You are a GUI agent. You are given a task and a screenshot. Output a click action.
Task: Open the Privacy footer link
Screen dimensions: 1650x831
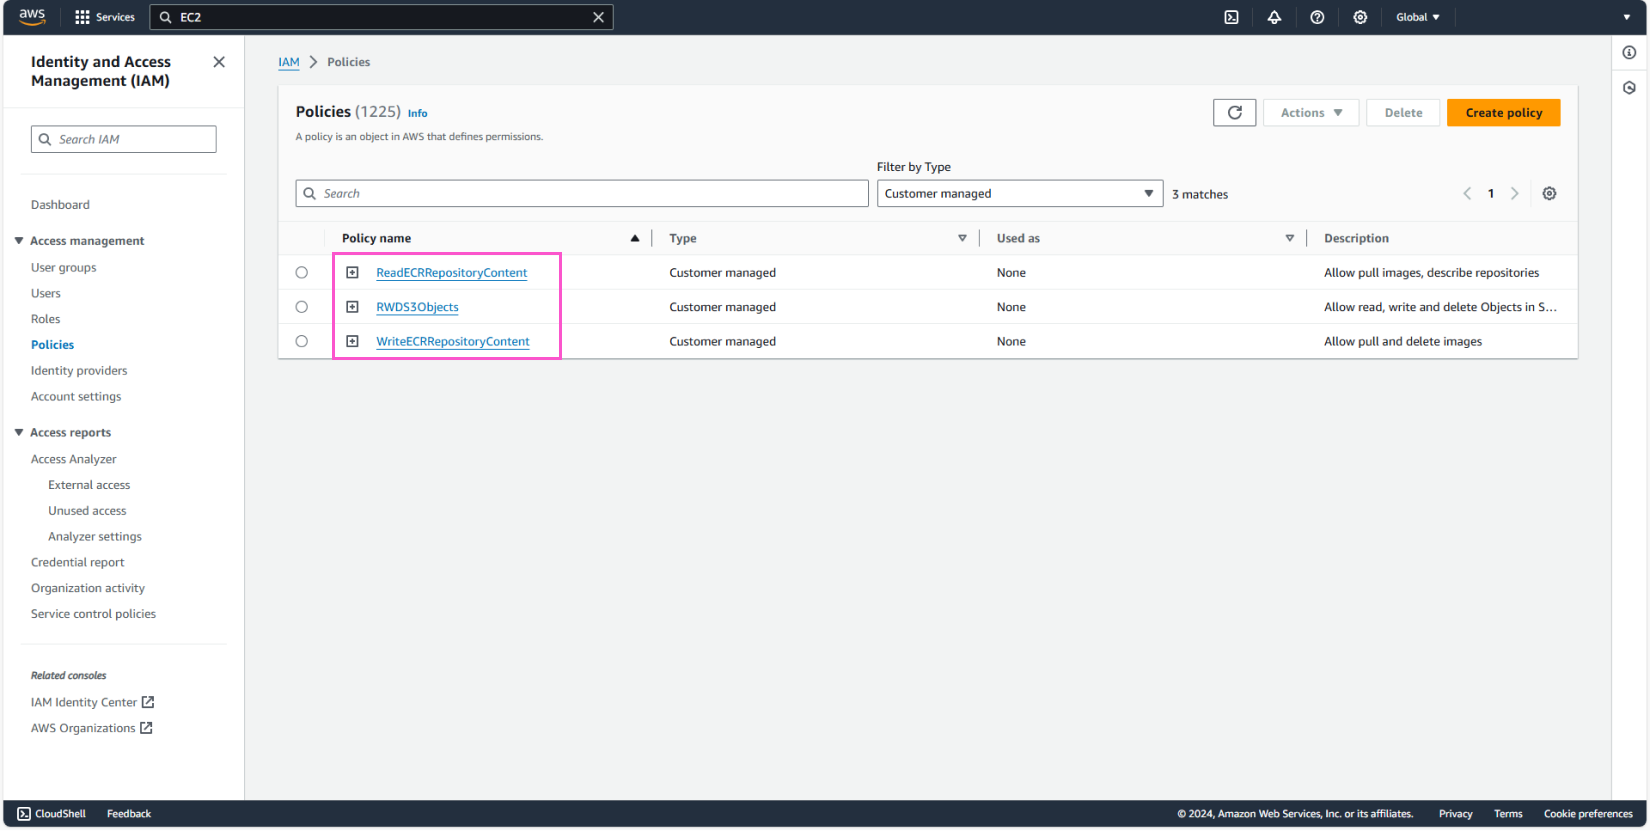click(1455, 814)
